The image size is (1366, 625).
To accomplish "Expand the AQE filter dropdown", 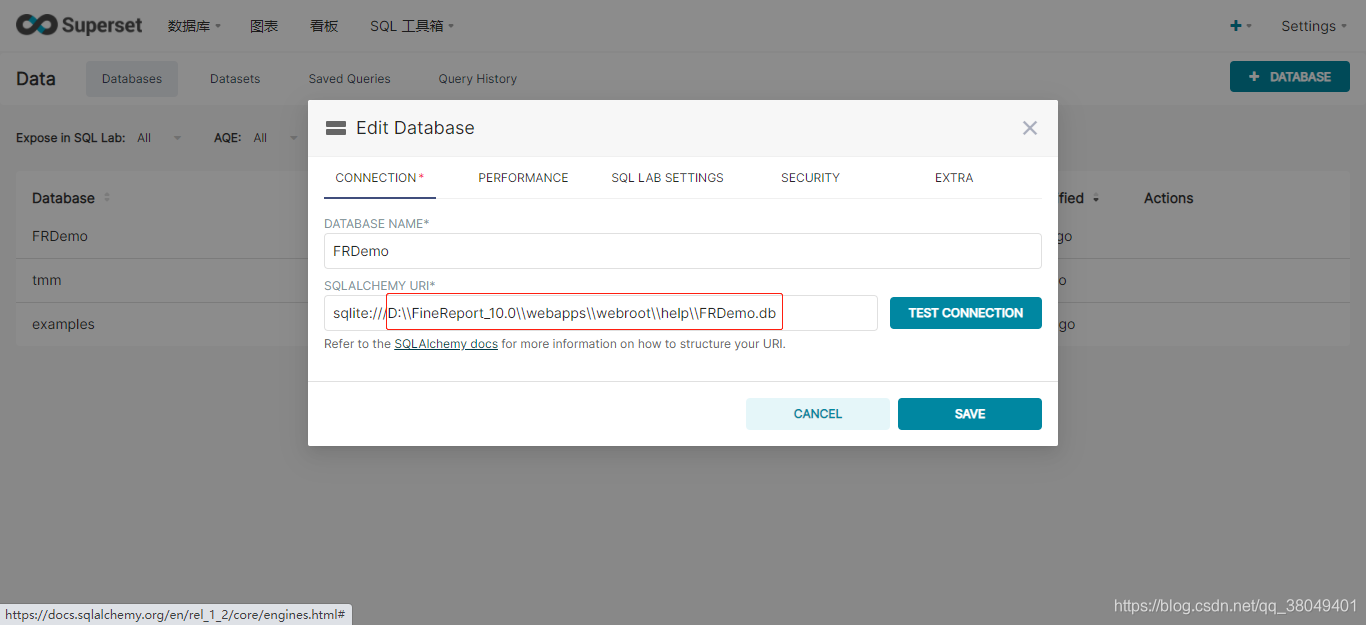I will (x=275, y=138).
